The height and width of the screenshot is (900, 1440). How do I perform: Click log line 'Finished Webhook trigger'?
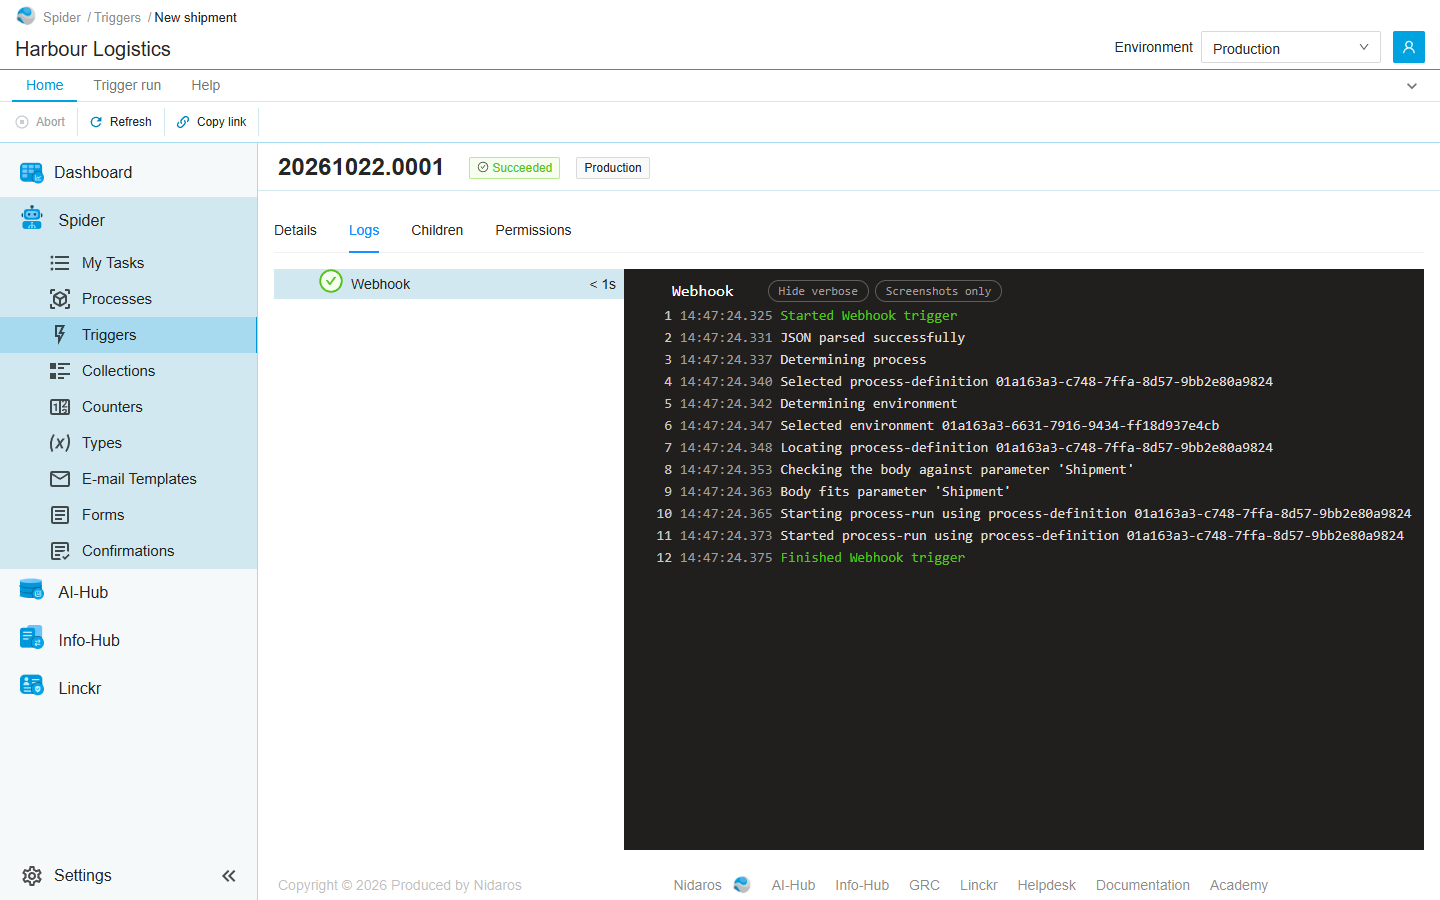point(872,557)
